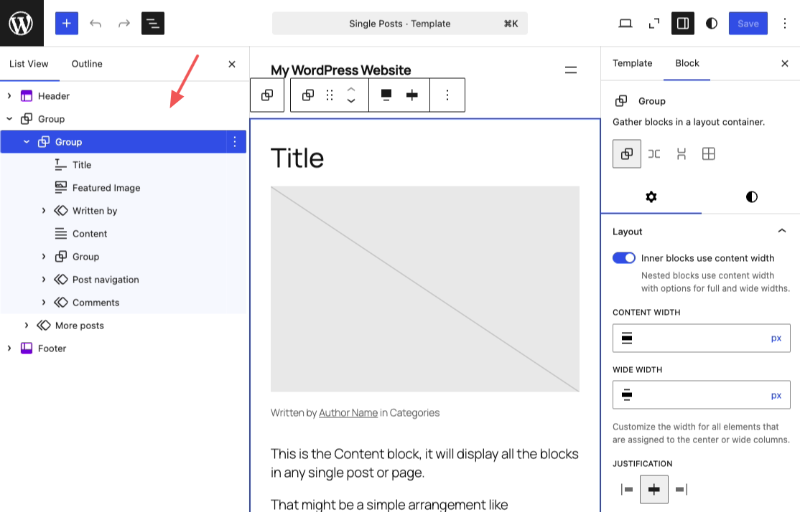Screen dimensions: 800x512
Task: Expand the nested Group below Content
Action: pyautogui.click(x=43, y=257)
